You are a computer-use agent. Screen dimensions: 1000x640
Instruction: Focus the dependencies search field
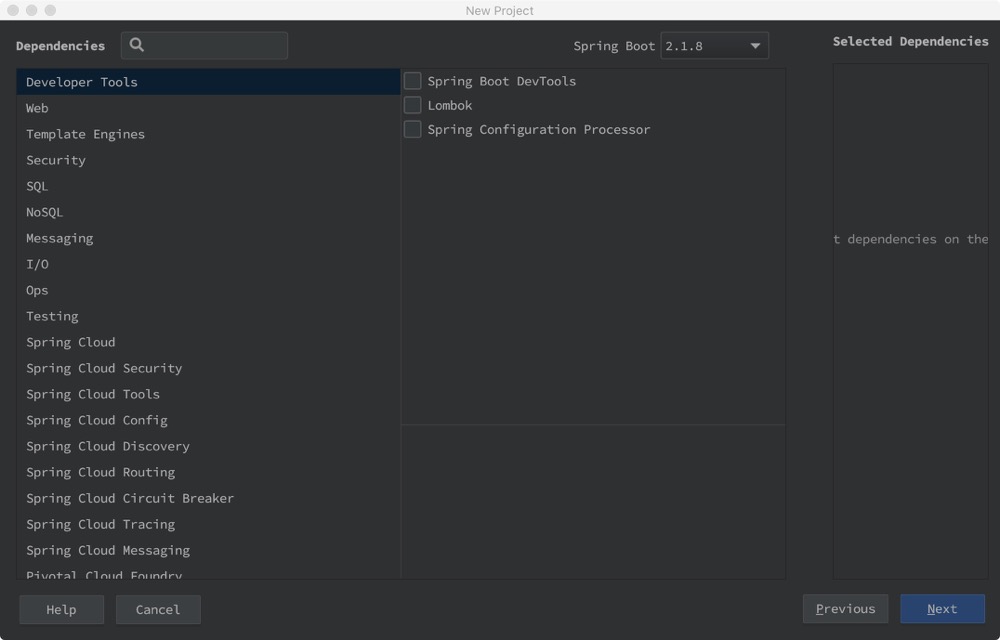215,45
